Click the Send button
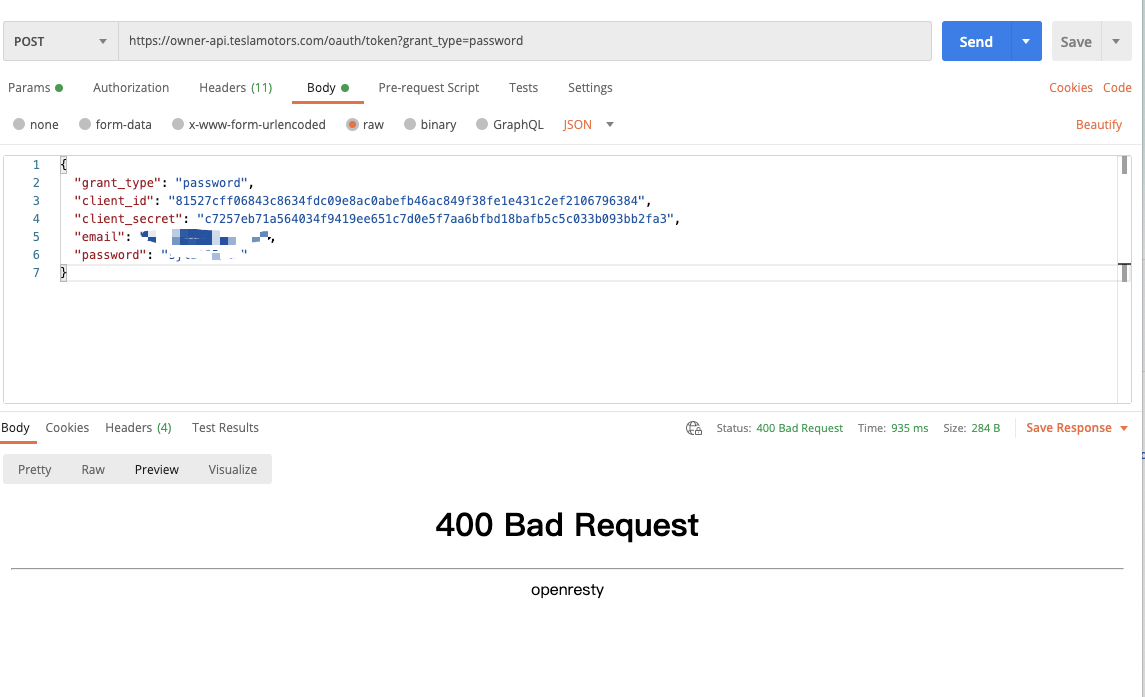The image size is (1145, 697). coord(975,41)
